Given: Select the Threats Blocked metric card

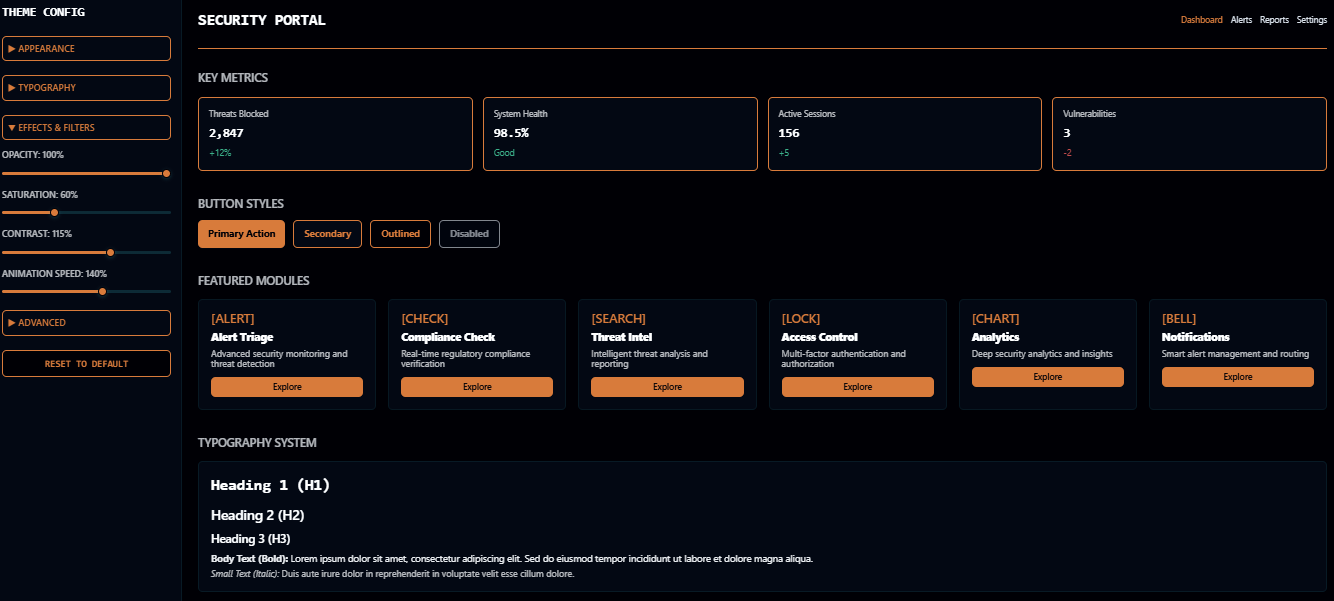Looking at the screenshot, I should point(335,134).
